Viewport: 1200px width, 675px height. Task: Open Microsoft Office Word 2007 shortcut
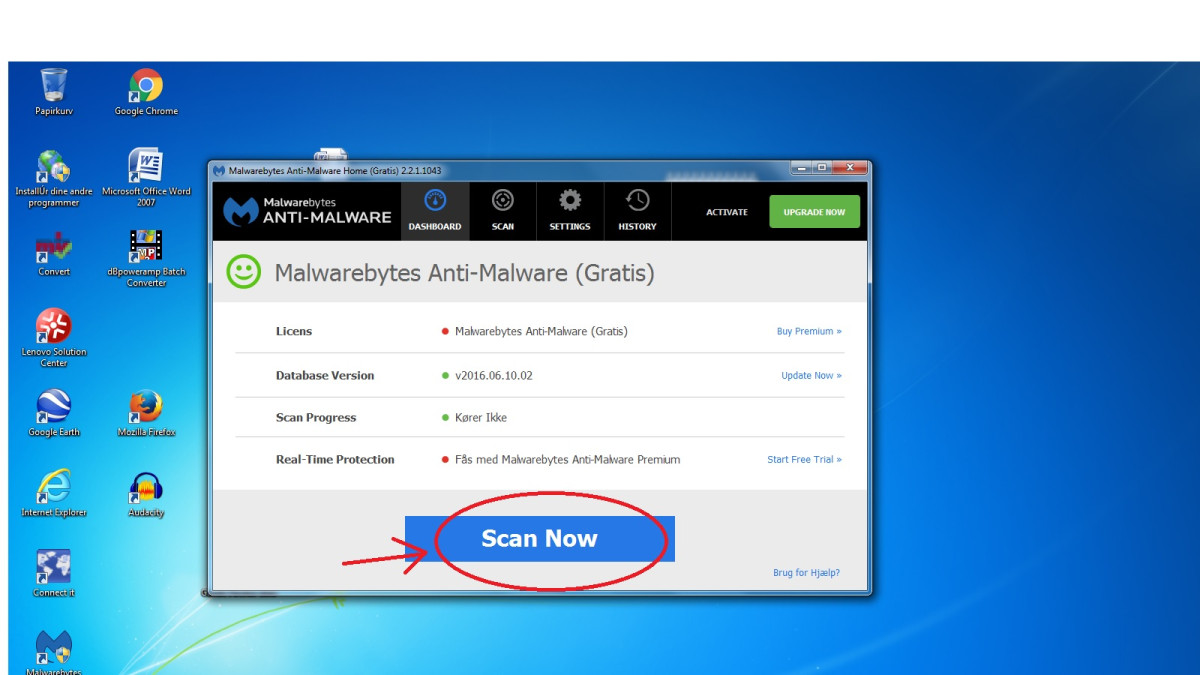tap(146, 177)
